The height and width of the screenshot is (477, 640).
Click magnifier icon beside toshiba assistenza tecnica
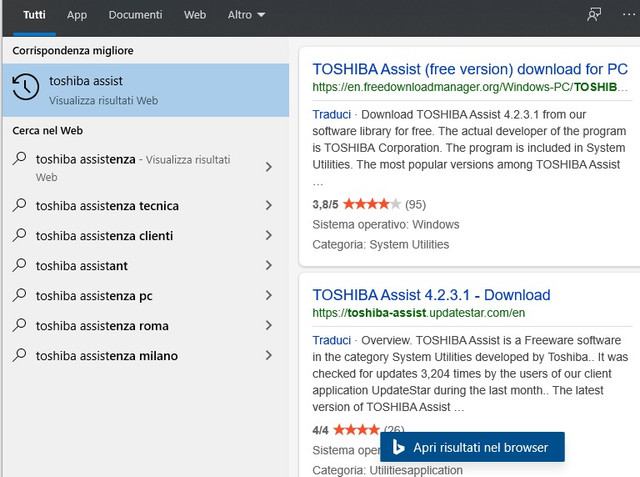coord(19,205)
